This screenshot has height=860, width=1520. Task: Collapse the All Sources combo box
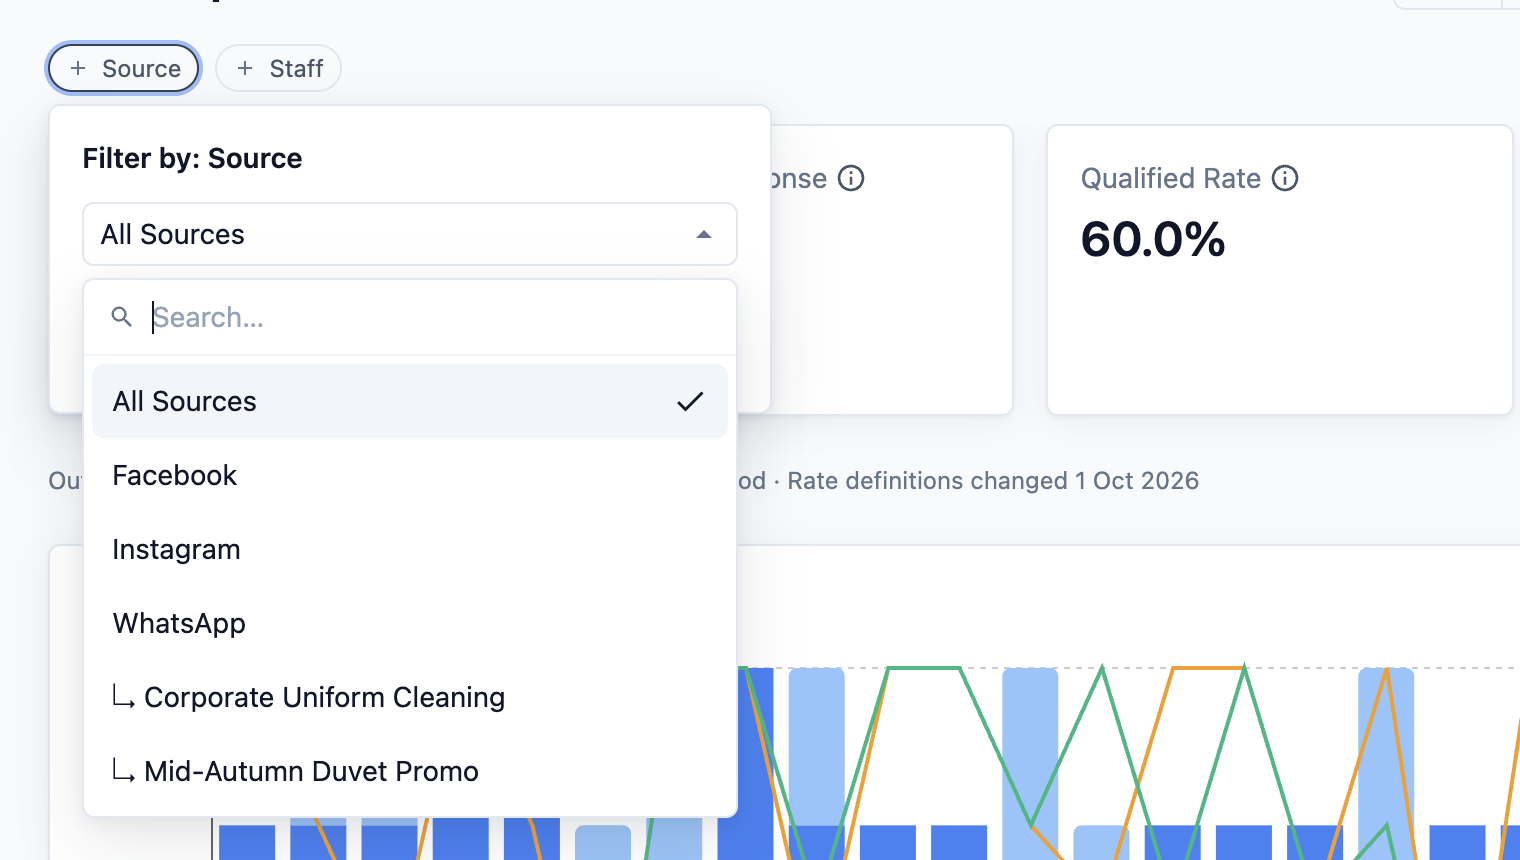click(x=410, y=234)
